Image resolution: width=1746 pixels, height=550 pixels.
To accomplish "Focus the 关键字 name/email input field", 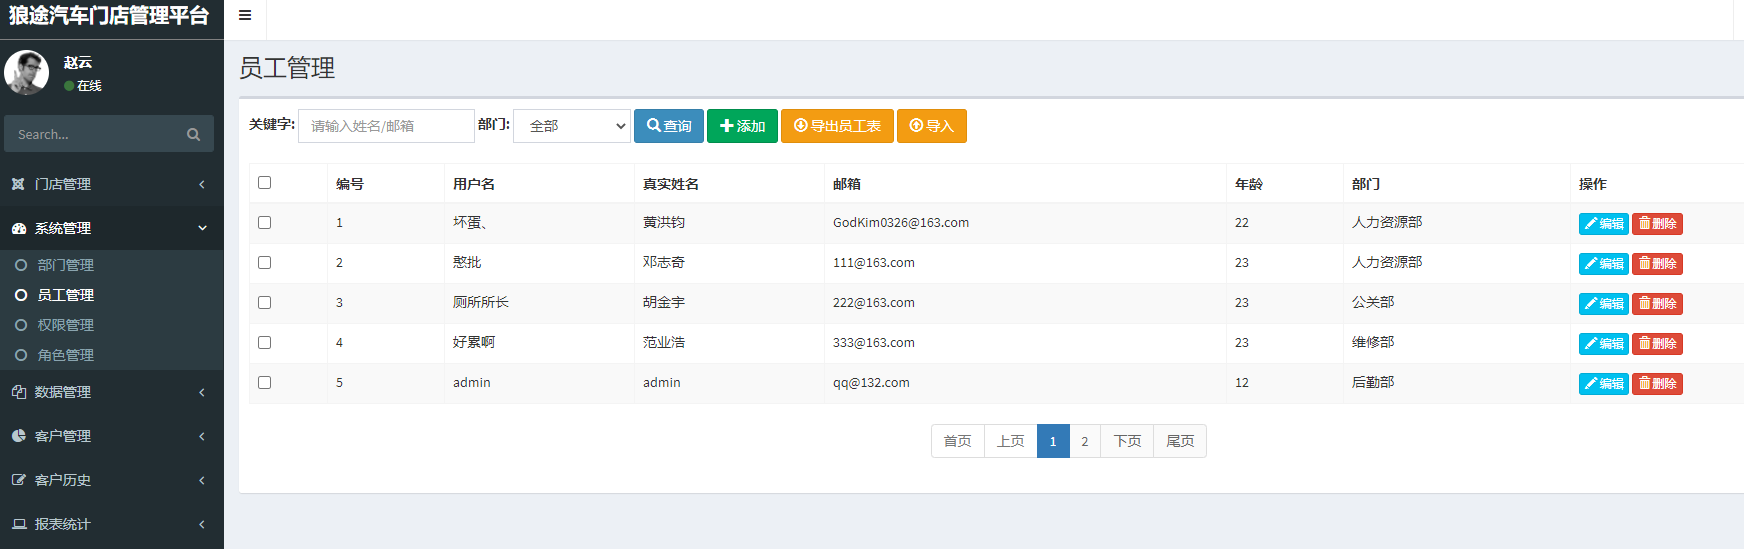I will coord(386,126).
